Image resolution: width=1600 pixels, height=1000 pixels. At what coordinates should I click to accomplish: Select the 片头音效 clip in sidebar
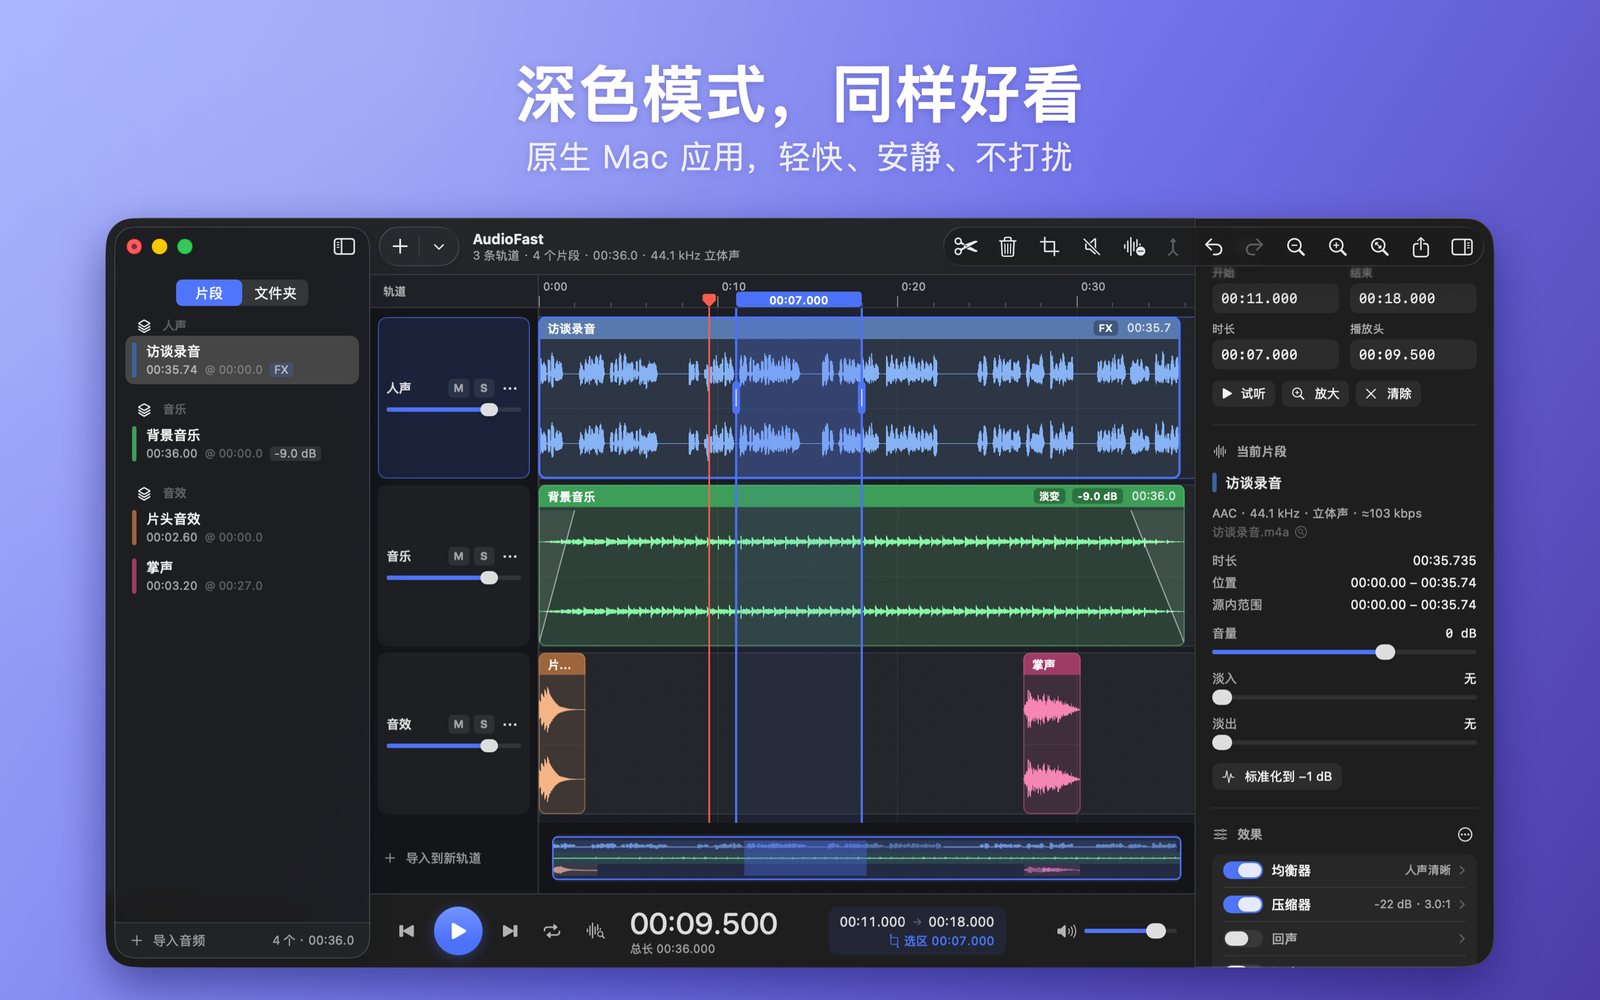tap(242, 528)
